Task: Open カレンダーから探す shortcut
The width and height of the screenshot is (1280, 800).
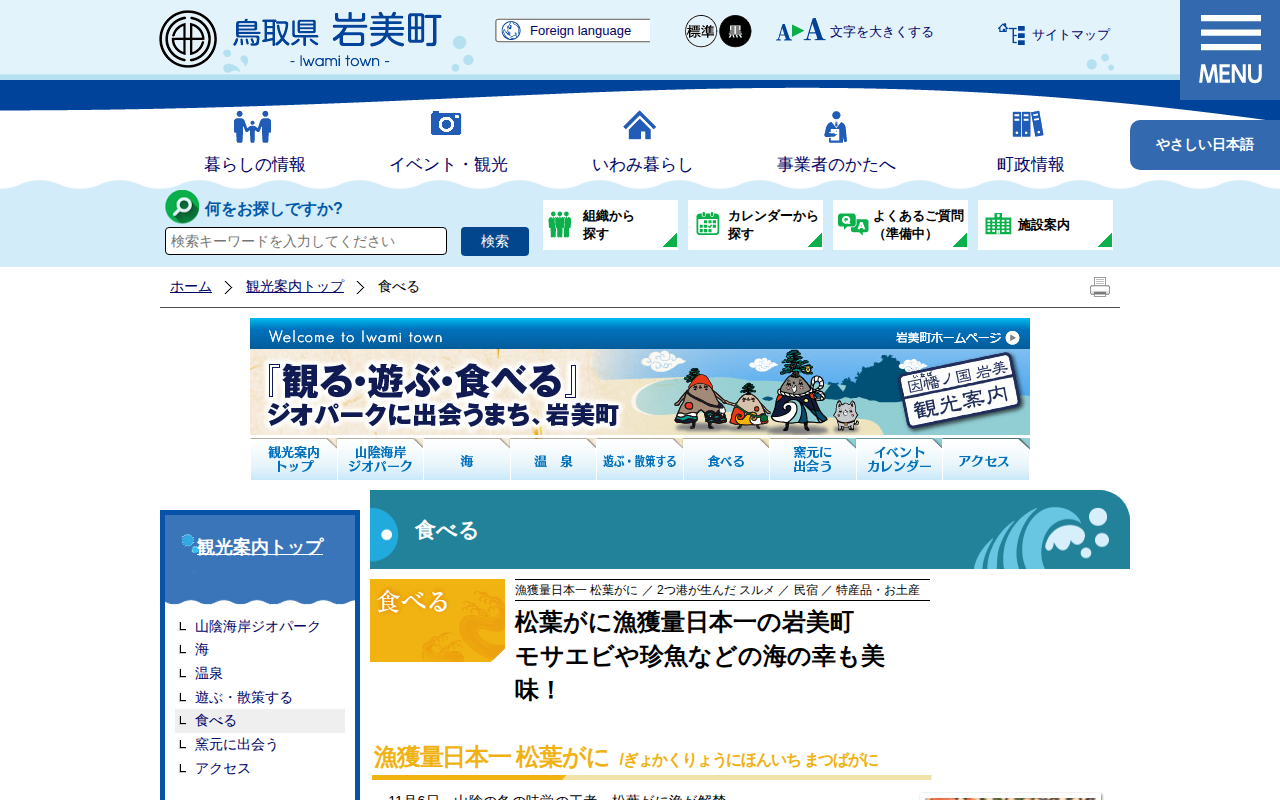Action: tap(755, 225)
